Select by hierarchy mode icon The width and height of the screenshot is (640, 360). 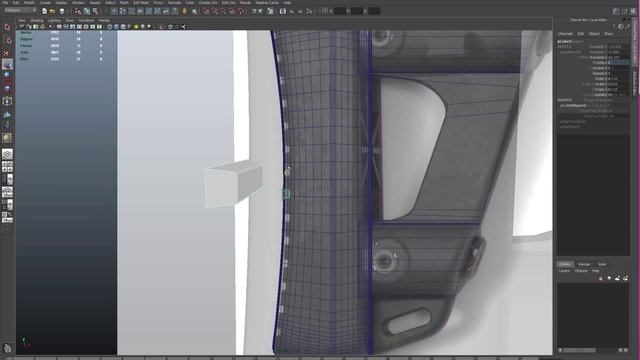(x=78, y=11)
